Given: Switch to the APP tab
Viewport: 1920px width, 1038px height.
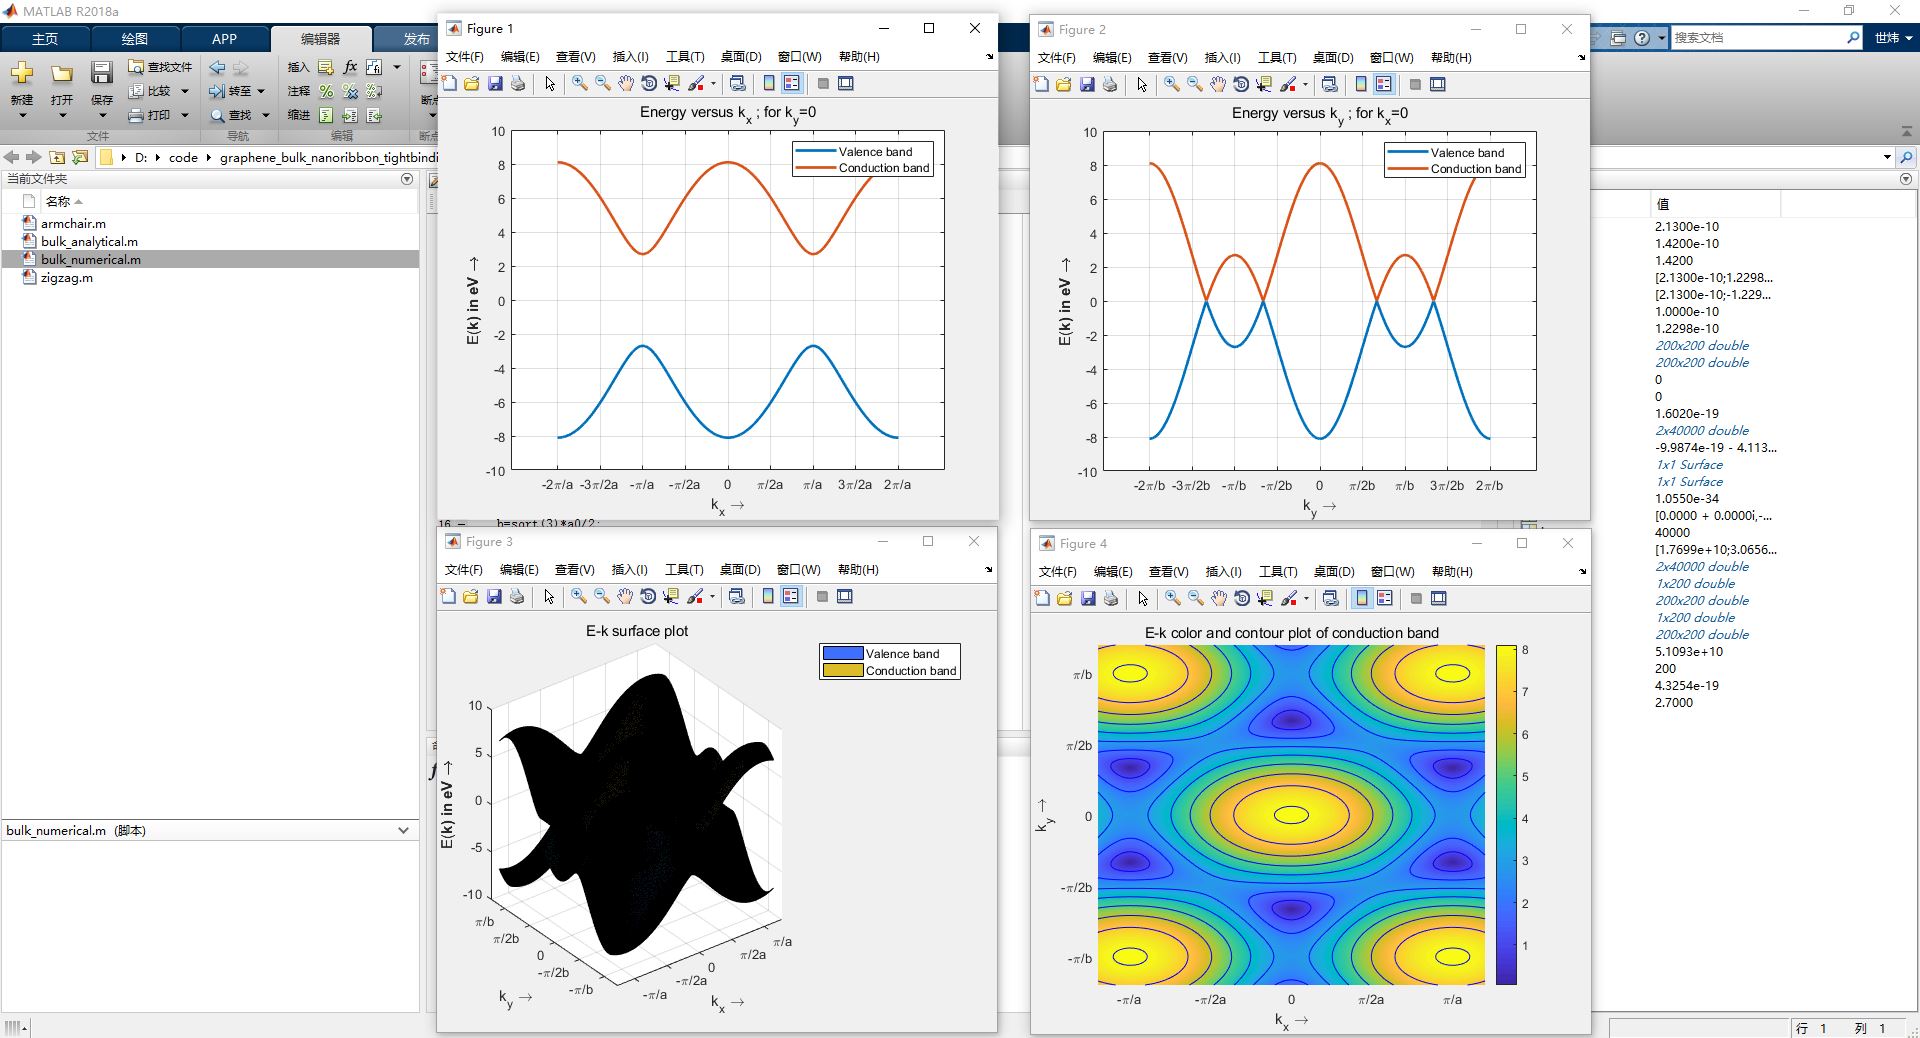Looking at the screenshot, I should coord(224,39).
